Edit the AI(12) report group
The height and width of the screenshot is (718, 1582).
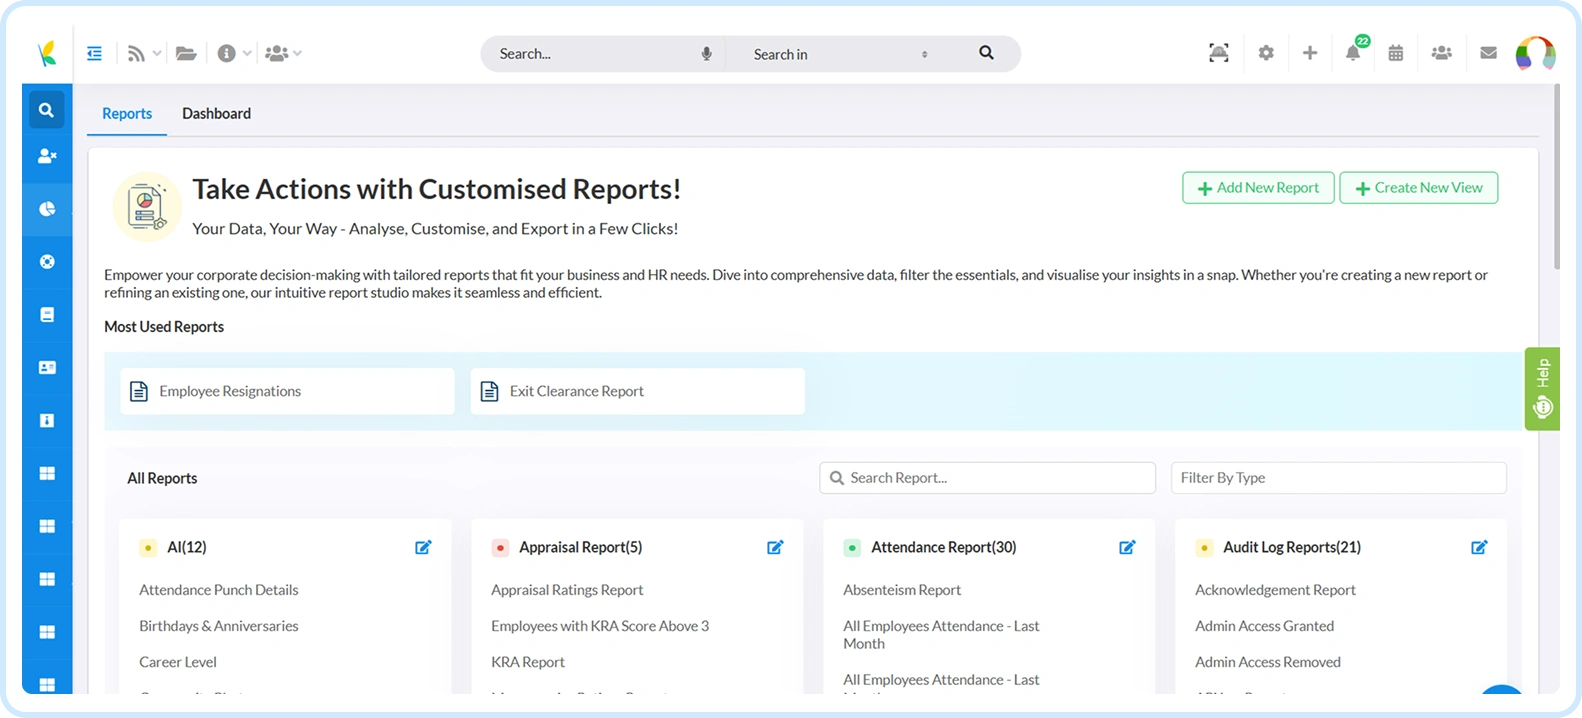[423, 547]
